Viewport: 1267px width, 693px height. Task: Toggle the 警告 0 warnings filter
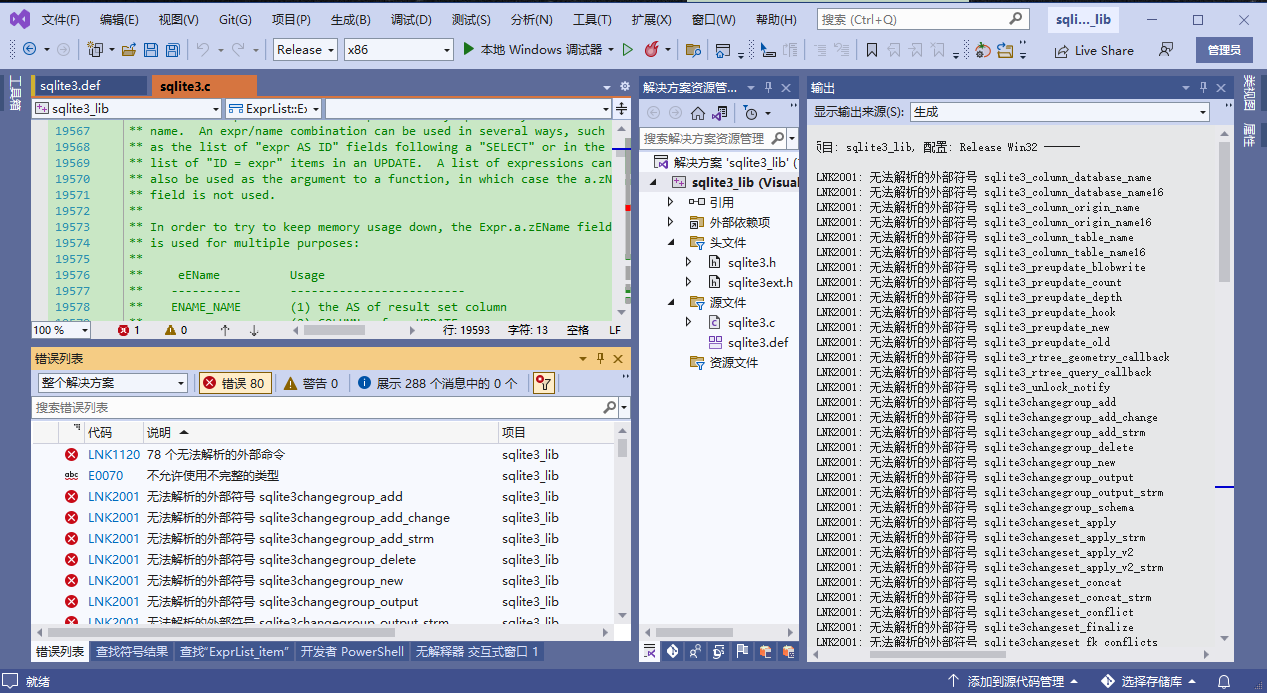311,383
